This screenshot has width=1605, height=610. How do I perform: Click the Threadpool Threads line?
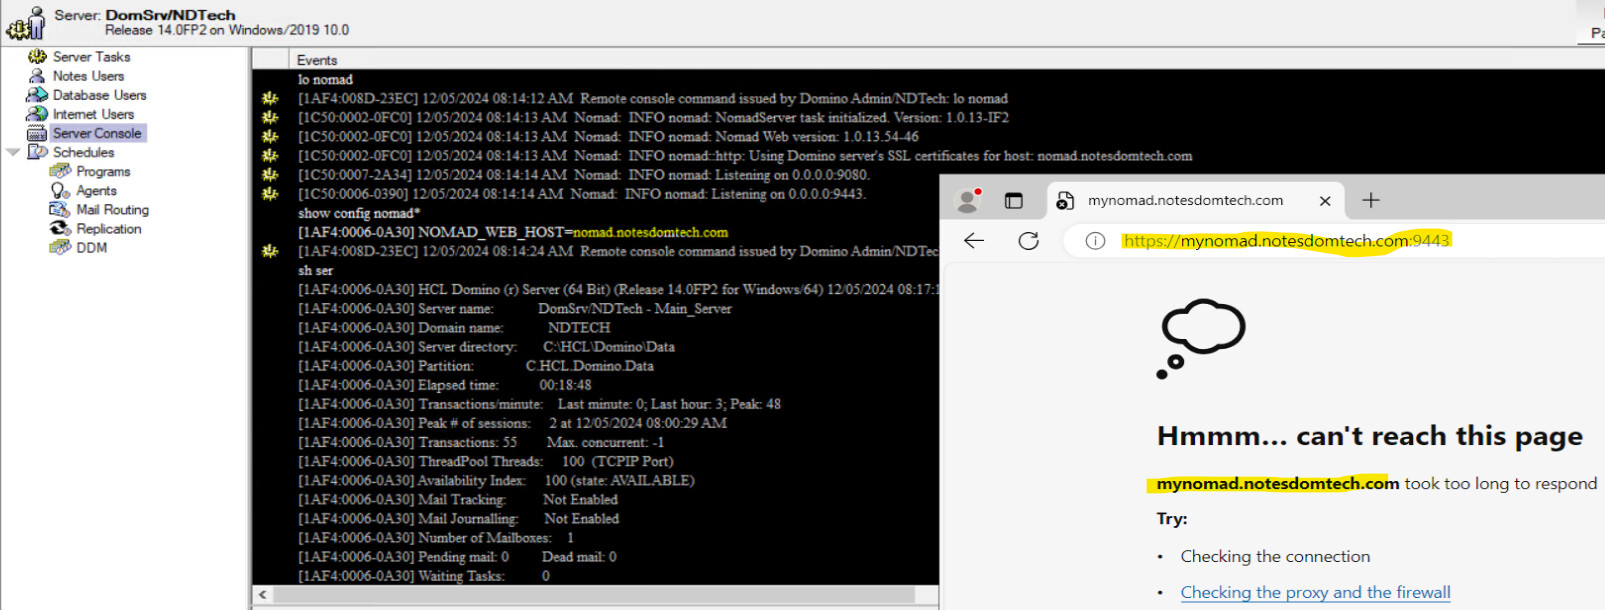click(x=486, y=461)
